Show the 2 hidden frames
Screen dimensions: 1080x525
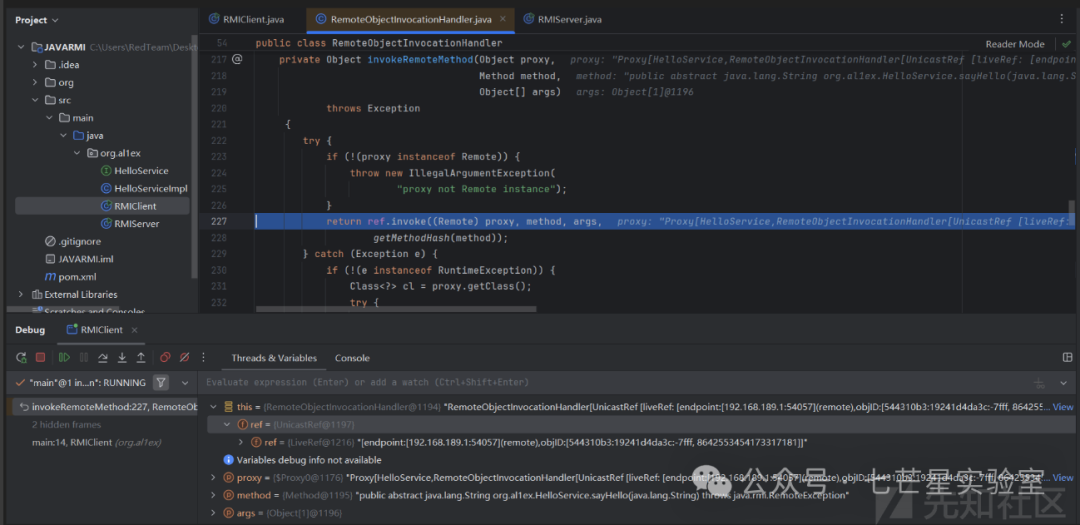(x=66, y=424)
